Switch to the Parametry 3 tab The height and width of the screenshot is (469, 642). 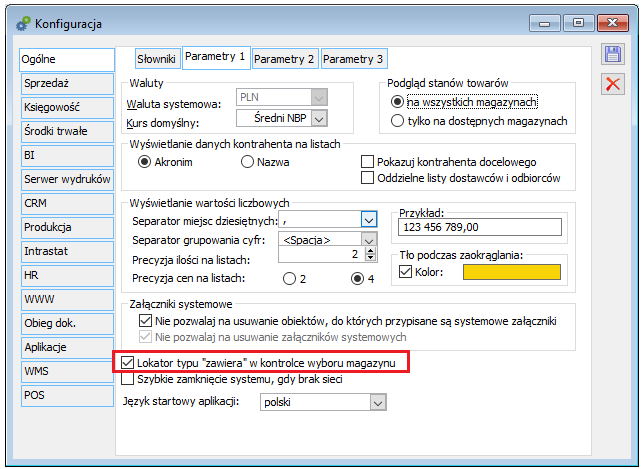coord(354,59)
